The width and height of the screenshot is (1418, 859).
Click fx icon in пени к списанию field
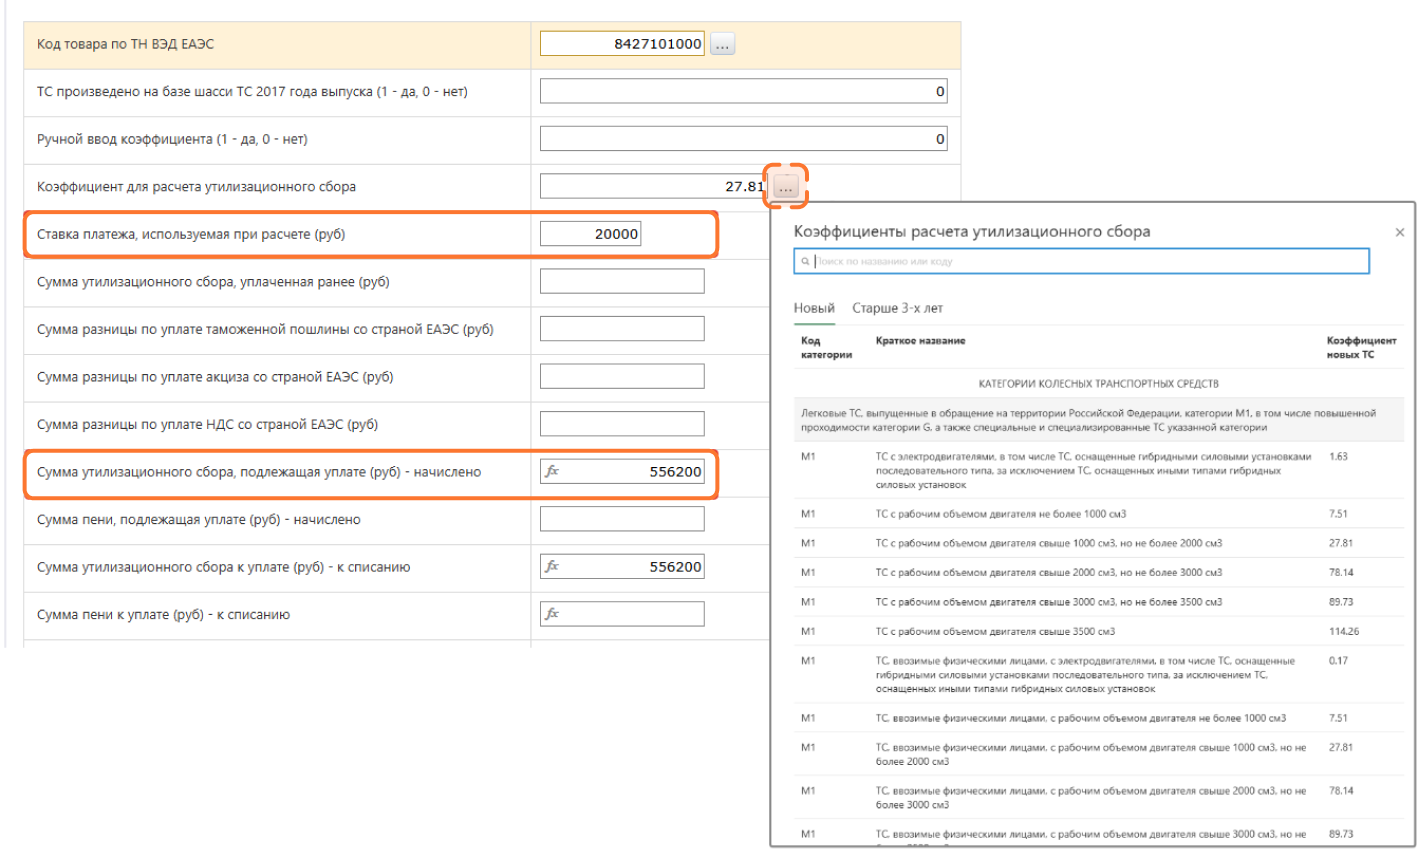click(x=552, y=614)
